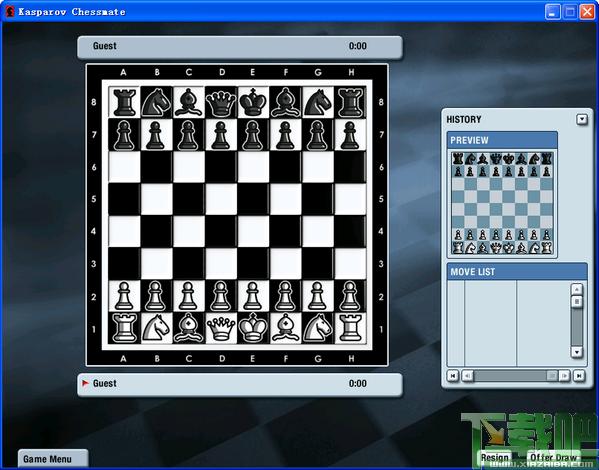Select the white rook on A1
The image size is (599, 470).
[x=124, y=328]
